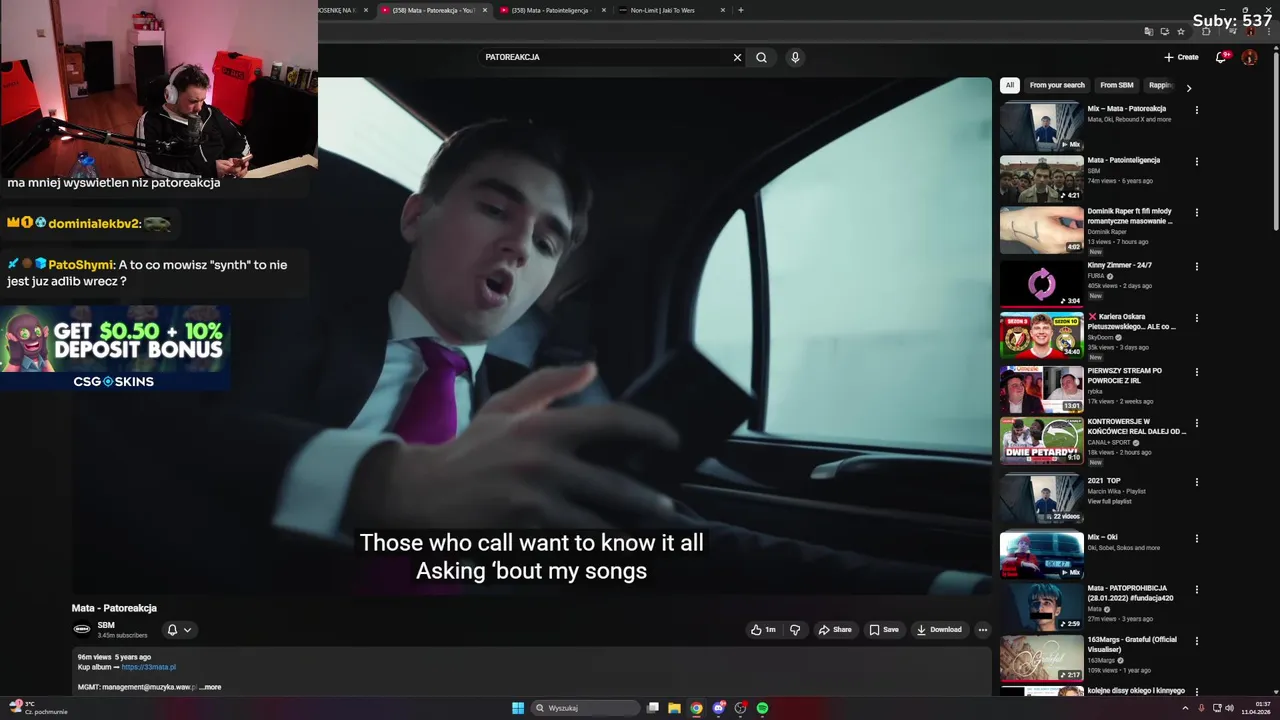Open options menu for Kariera Oskara Pietuszewskiego video
Screen dimensions: 1280x720
click(x=1197, y=318)
